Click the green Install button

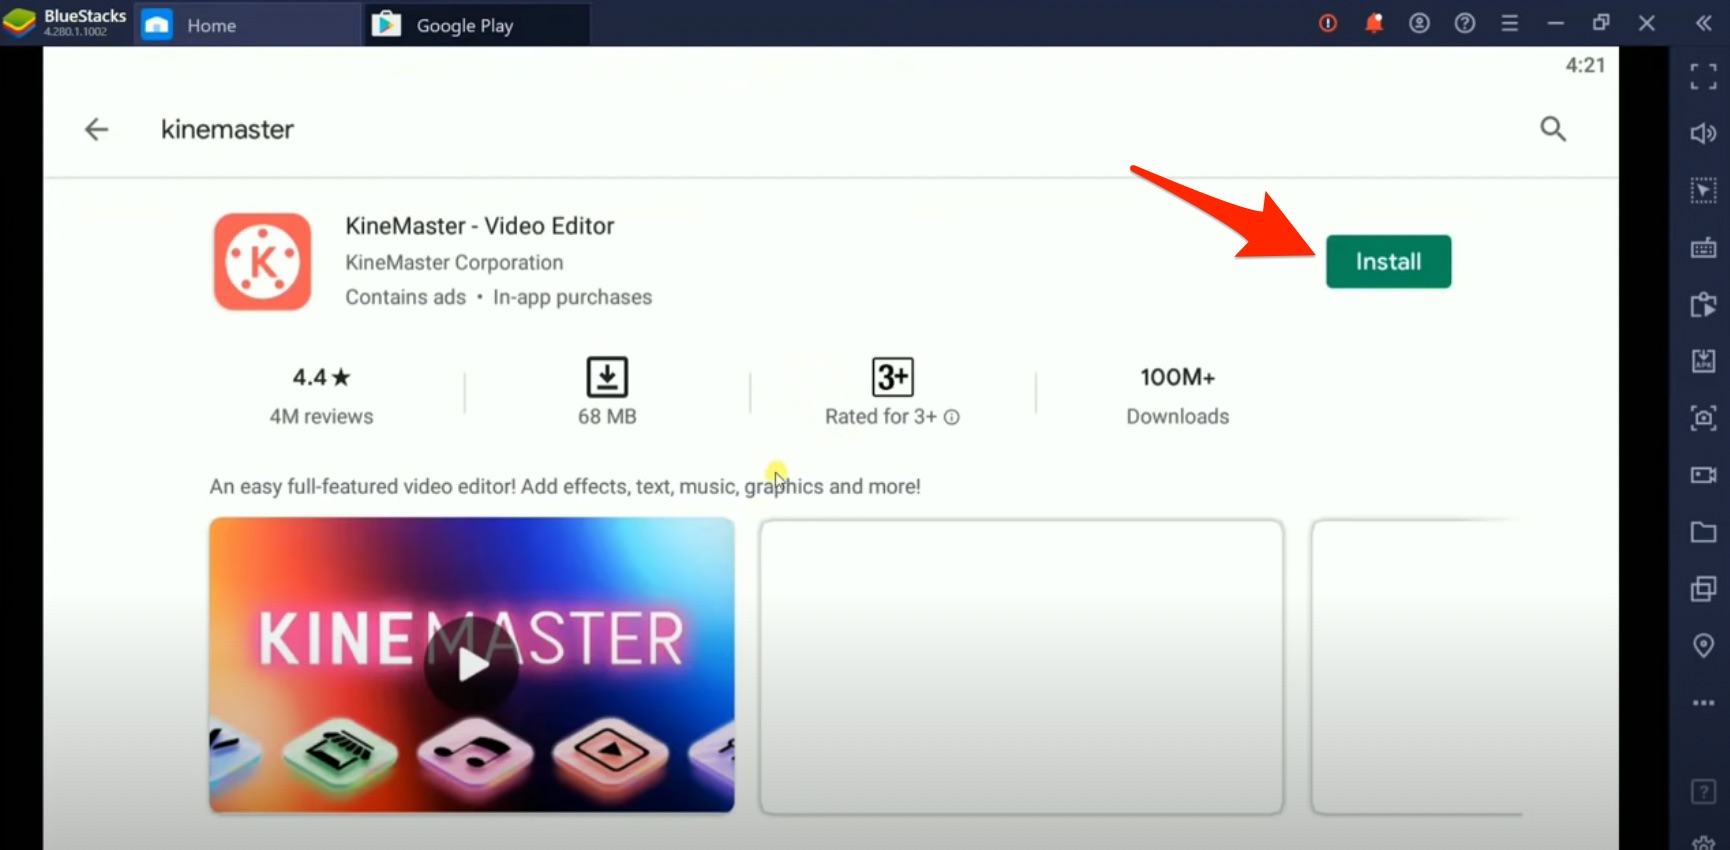1388,262
